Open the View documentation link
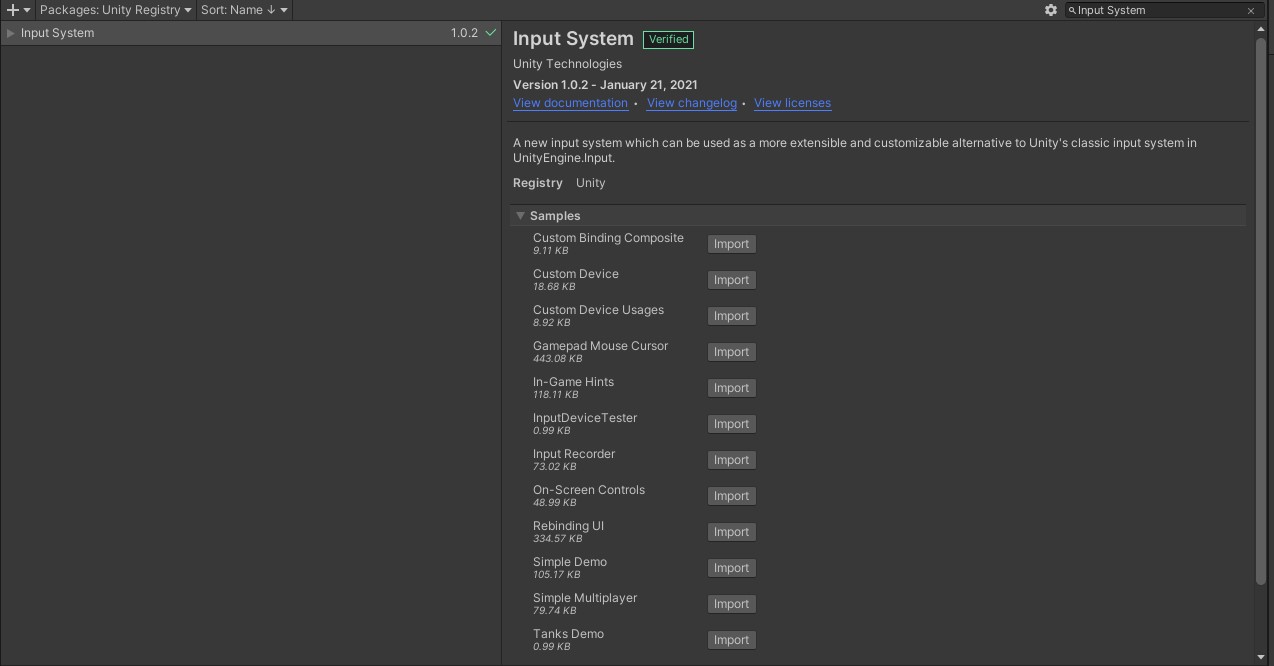 [570, 103]
